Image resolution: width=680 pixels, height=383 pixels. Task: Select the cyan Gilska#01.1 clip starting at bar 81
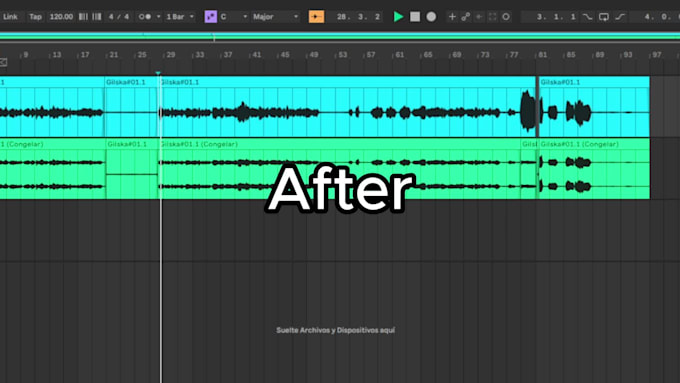(x=594, y=107)
